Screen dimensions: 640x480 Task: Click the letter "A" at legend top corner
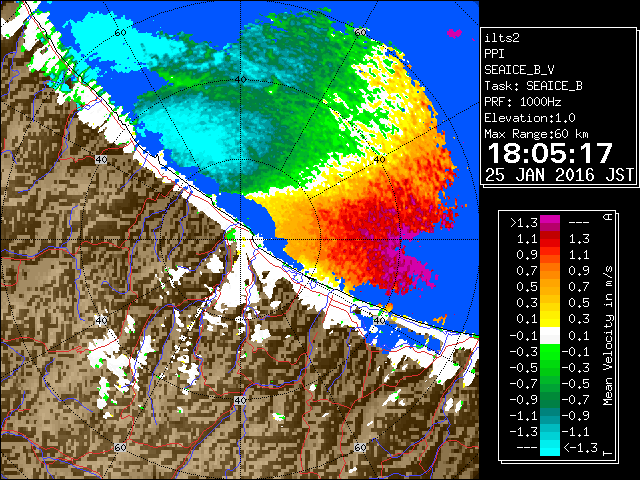click(608, 216)
